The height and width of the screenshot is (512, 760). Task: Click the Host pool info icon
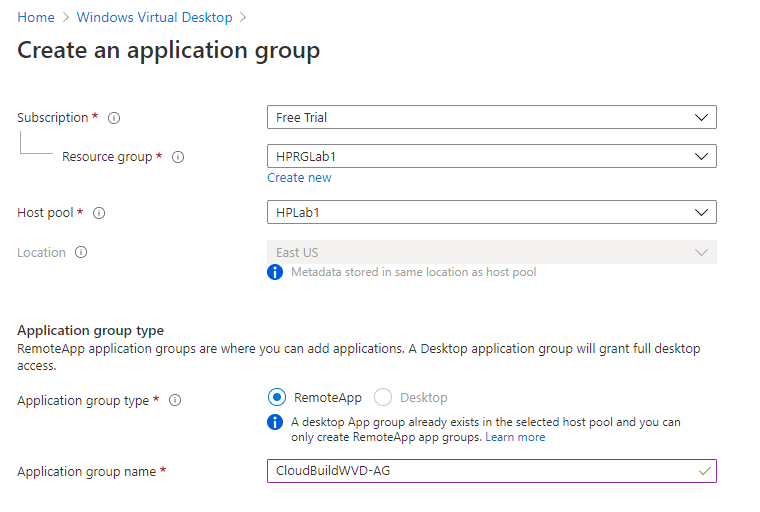click(x=99, y=213)
